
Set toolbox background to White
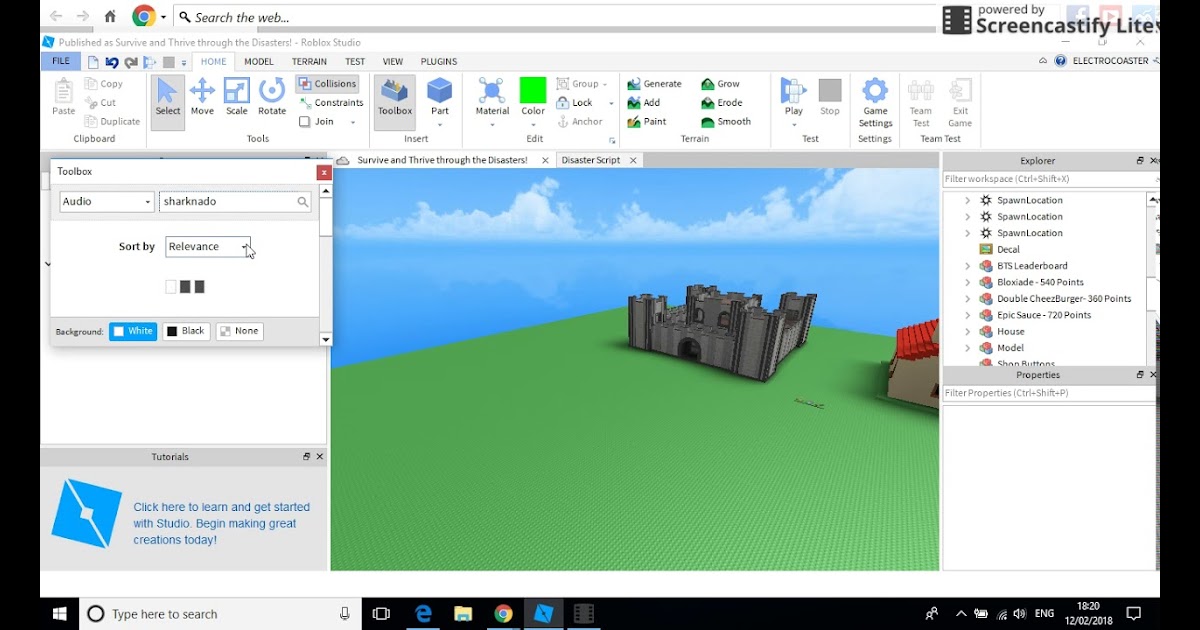tap(133, 331)
